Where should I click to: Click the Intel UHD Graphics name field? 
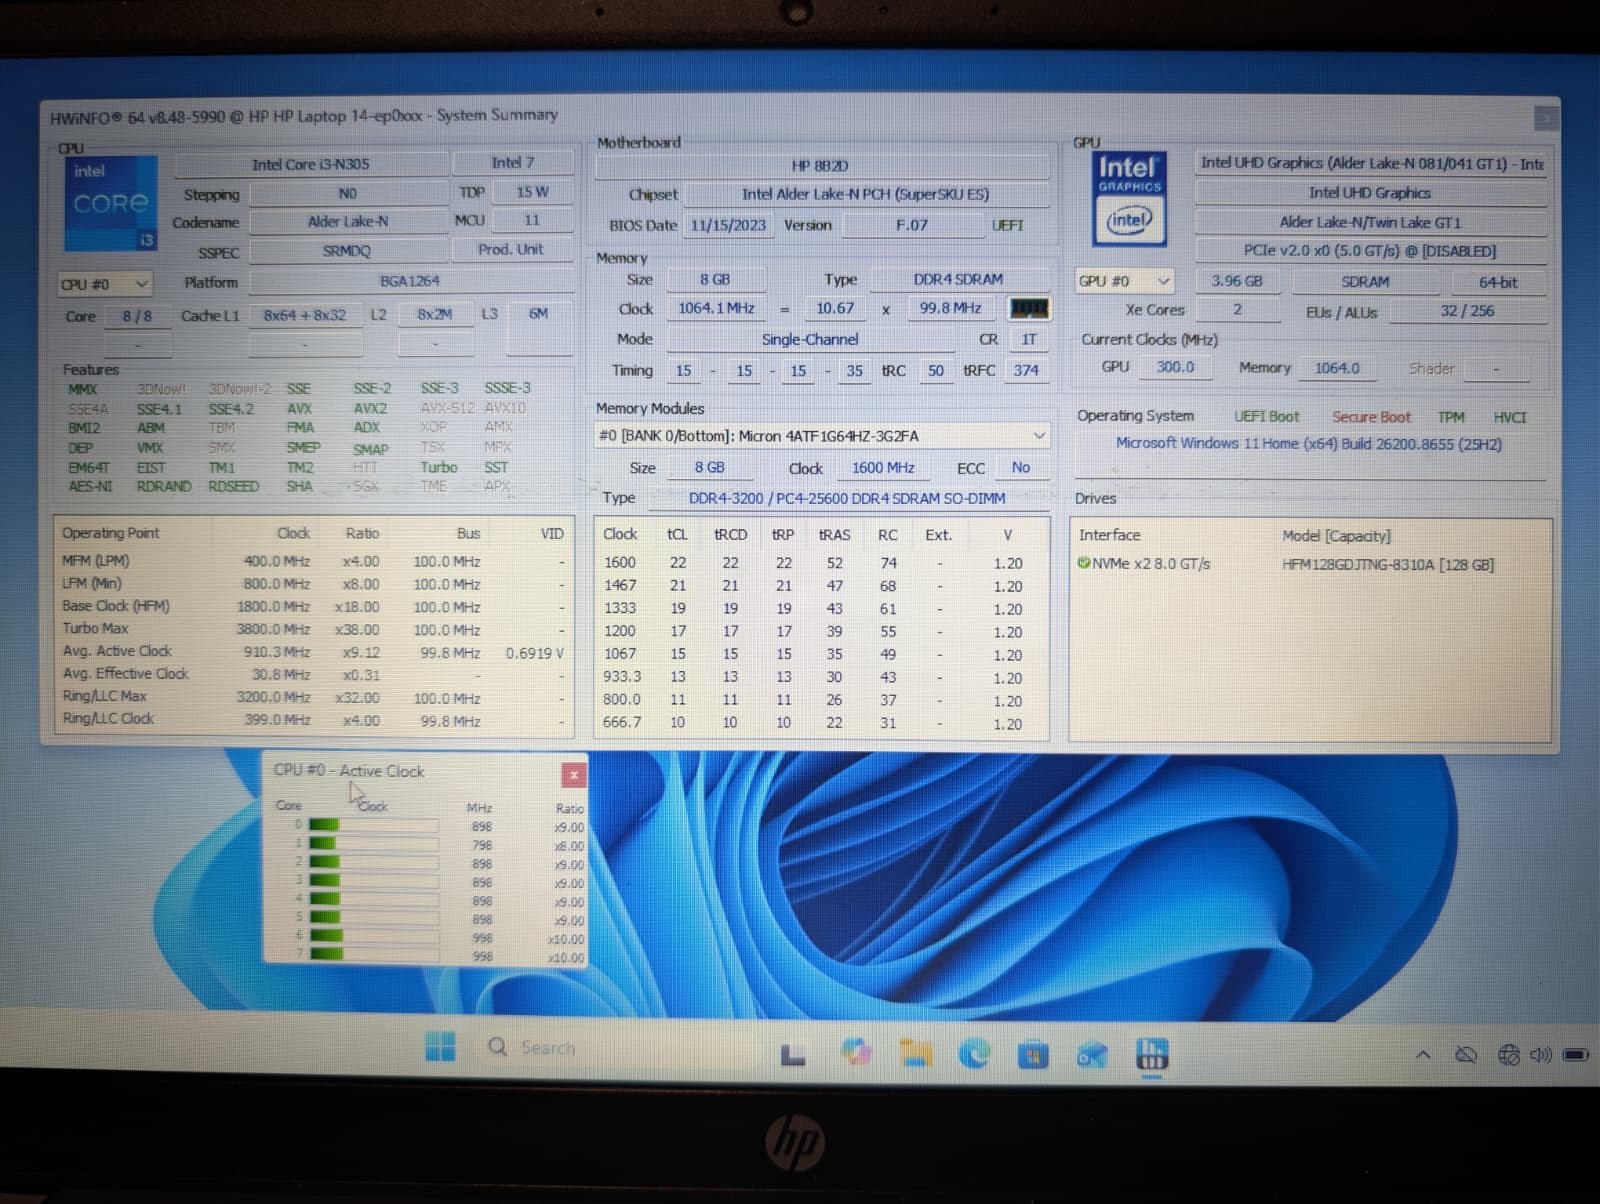(x=1370, y=193)
